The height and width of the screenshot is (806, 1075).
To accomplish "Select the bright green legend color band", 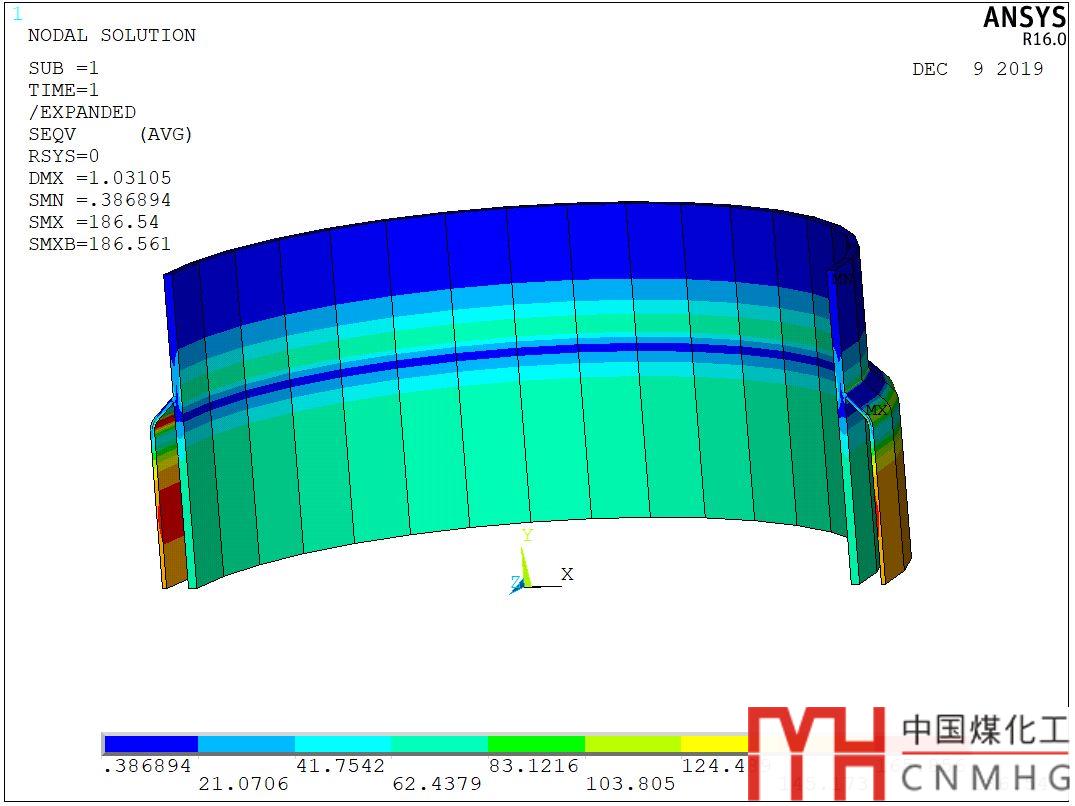I will (x=536, y=744).
